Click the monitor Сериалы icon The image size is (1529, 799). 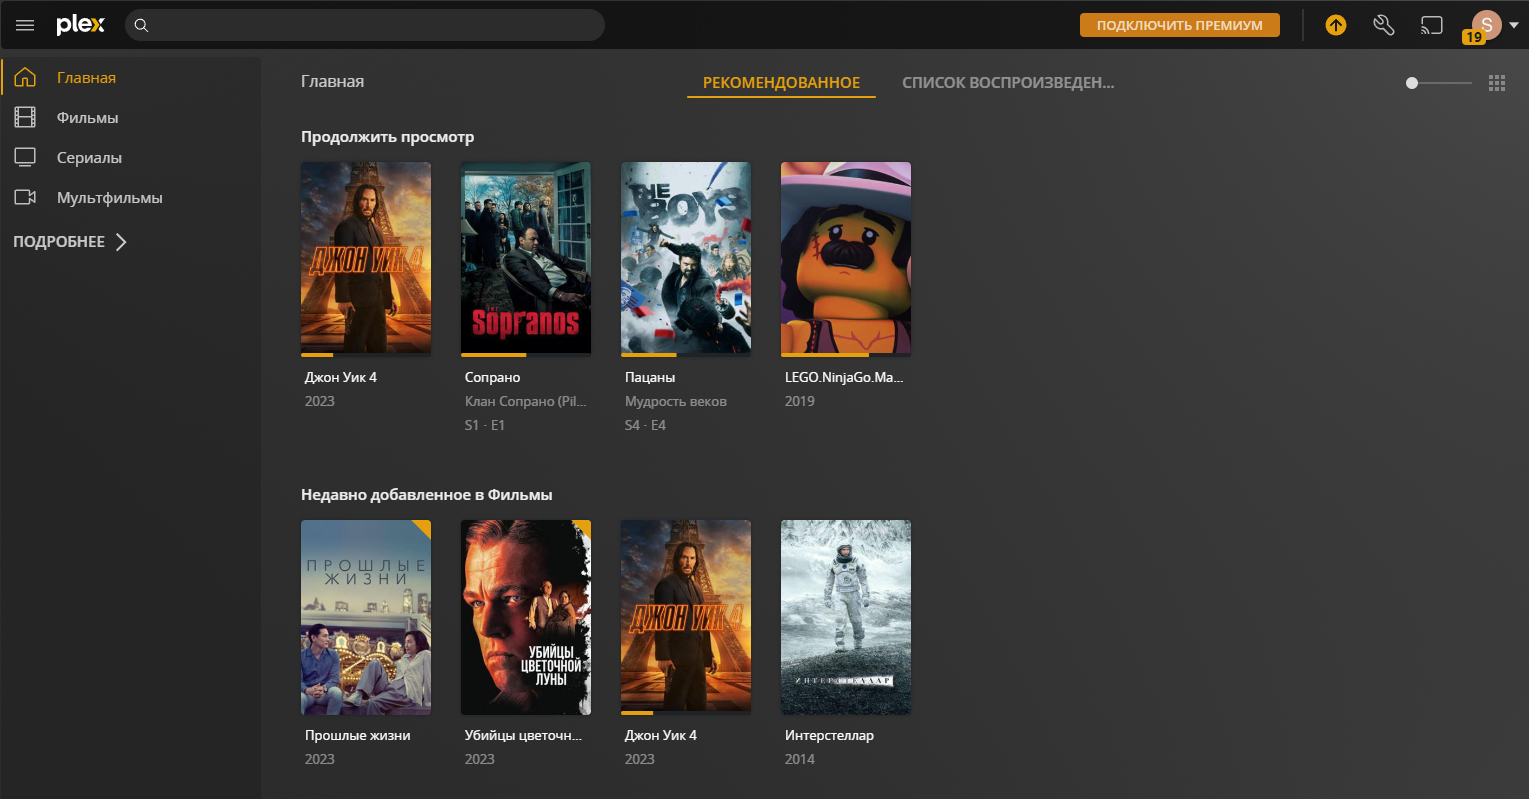click(25, 158)
